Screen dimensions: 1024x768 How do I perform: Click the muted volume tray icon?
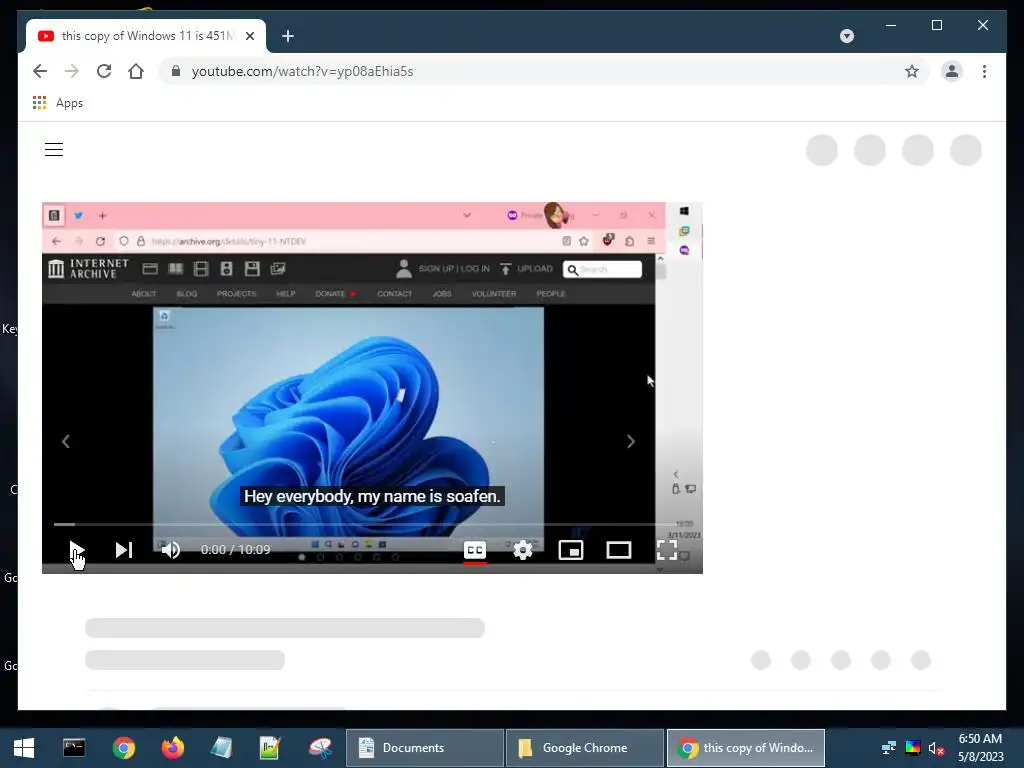936,748
